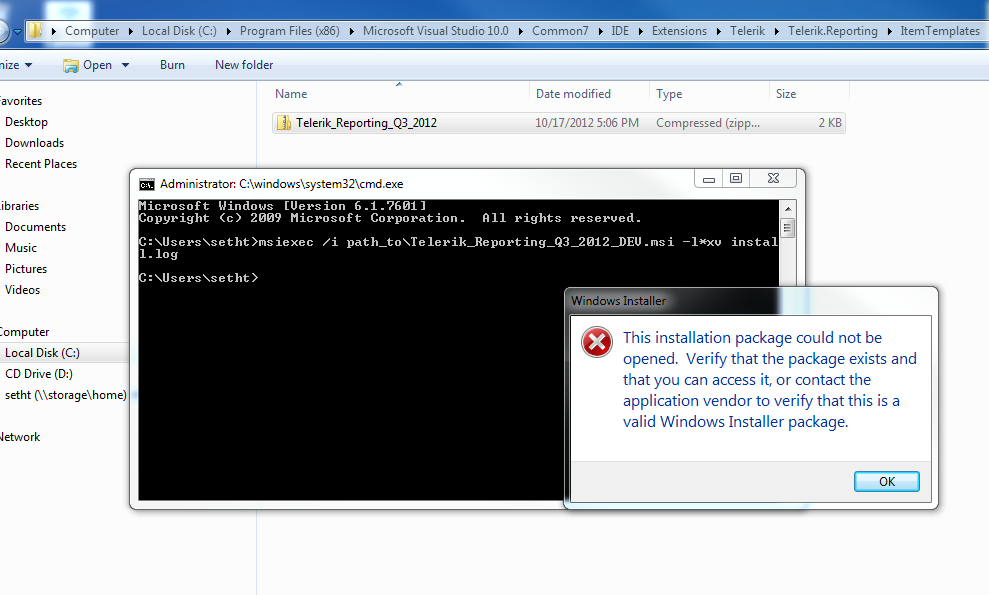
Task: Select Libraries group in navigation pane
Action: click(x=19, y=206)
